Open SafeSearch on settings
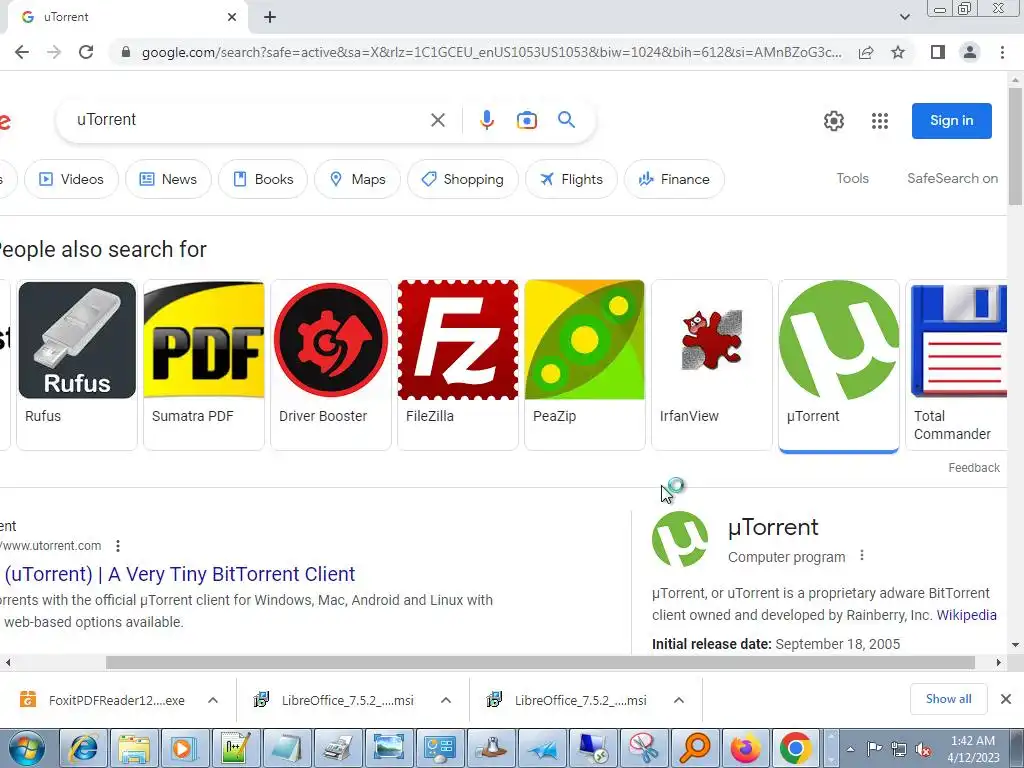The height and width of the screenshot is (768, 1024). pos(952,178)
